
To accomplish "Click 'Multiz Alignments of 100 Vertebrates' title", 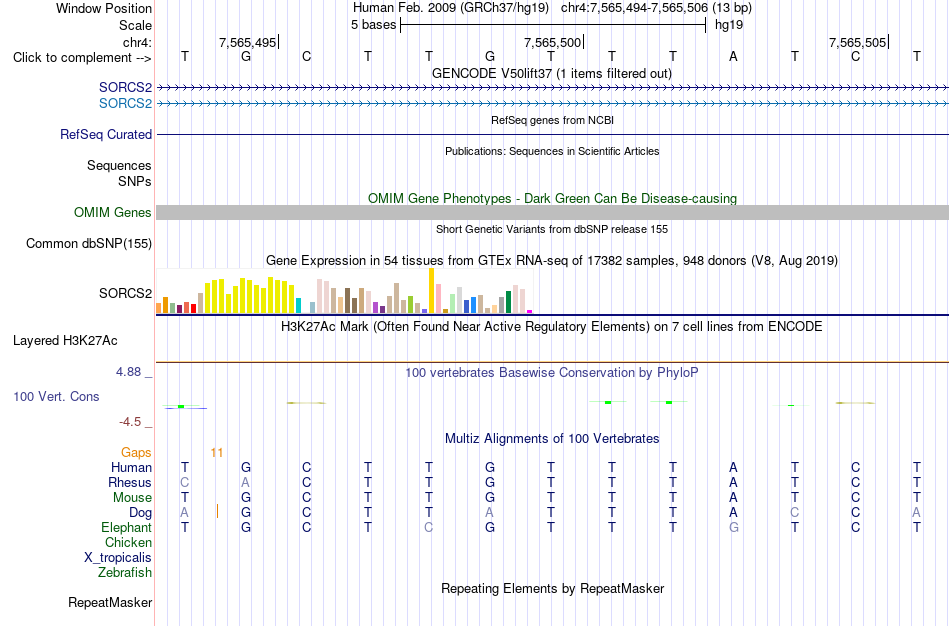I will coord(552,438).
